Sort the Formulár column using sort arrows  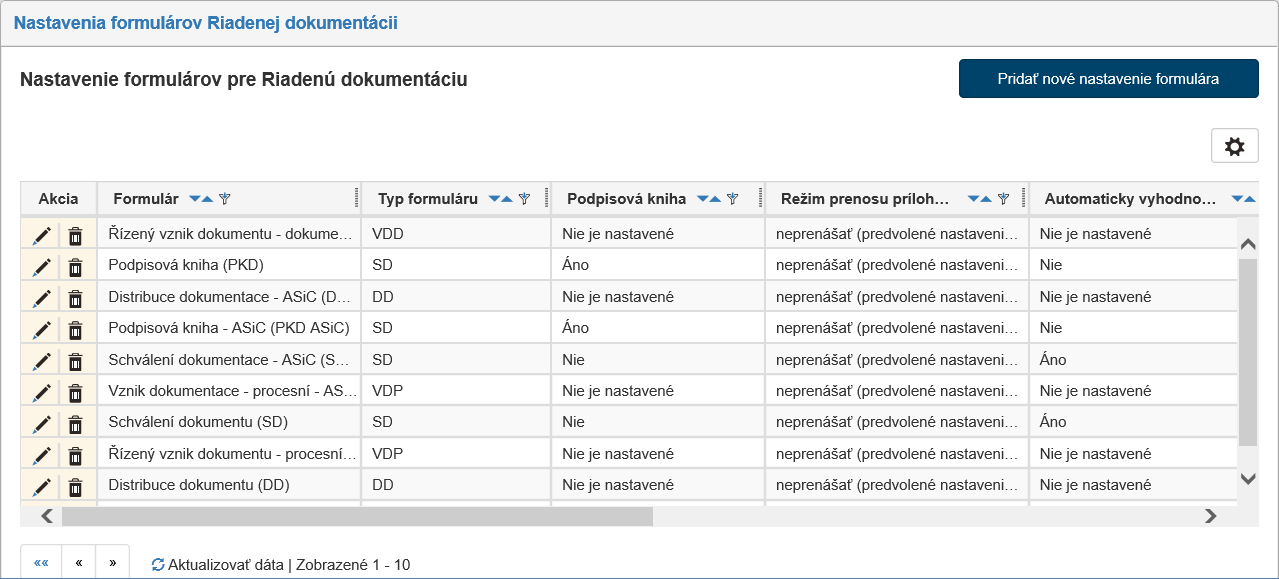coord(201,199)
